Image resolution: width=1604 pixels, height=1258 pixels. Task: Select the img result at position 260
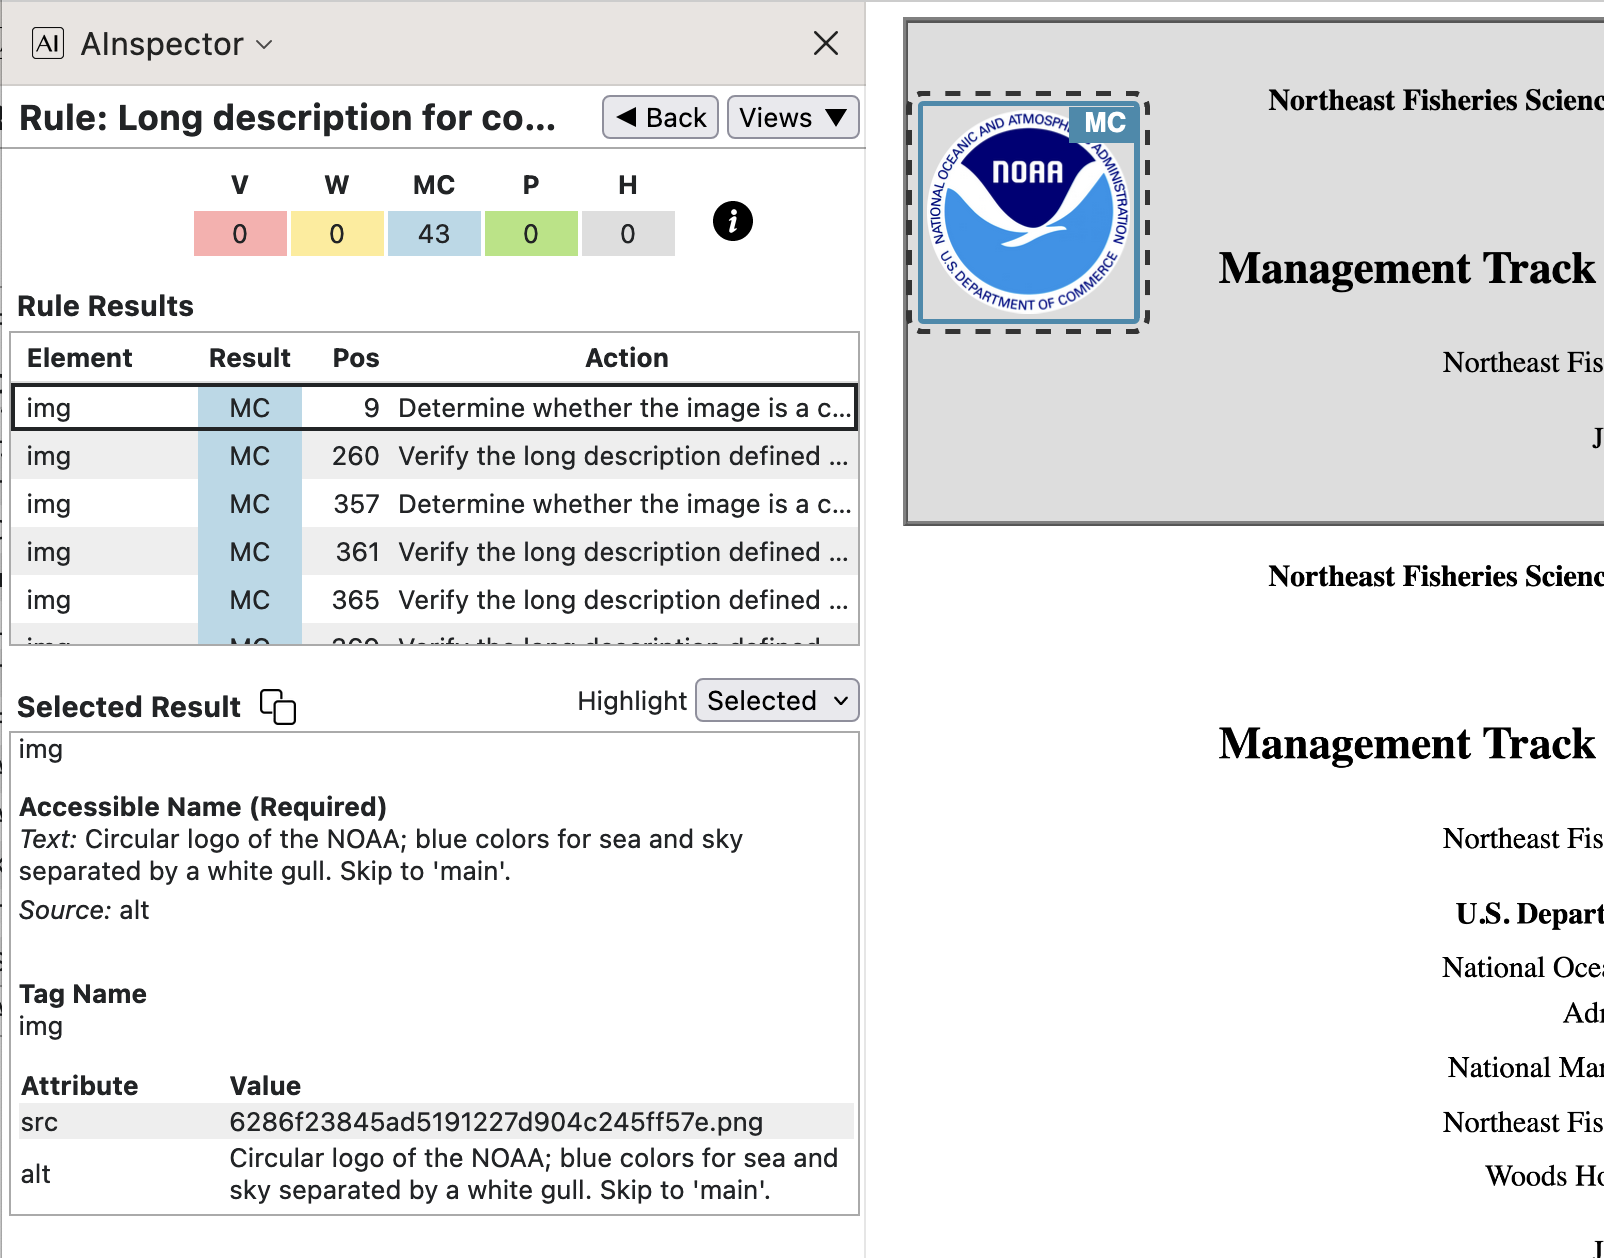point(434,456)
